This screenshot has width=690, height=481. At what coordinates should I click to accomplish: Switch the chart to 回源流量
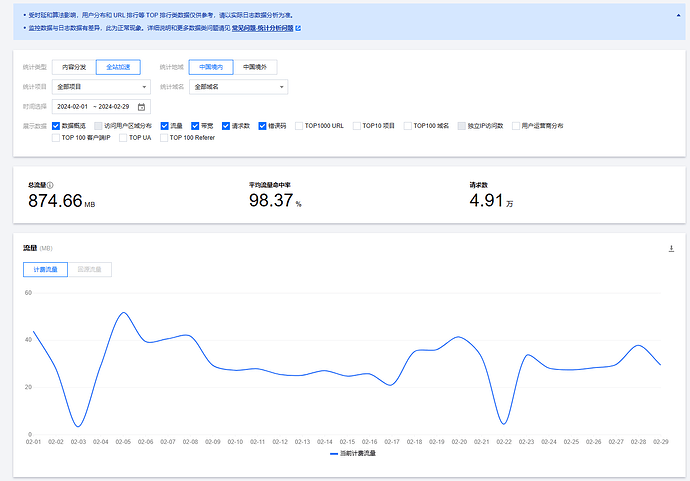(x=89, y=269)
